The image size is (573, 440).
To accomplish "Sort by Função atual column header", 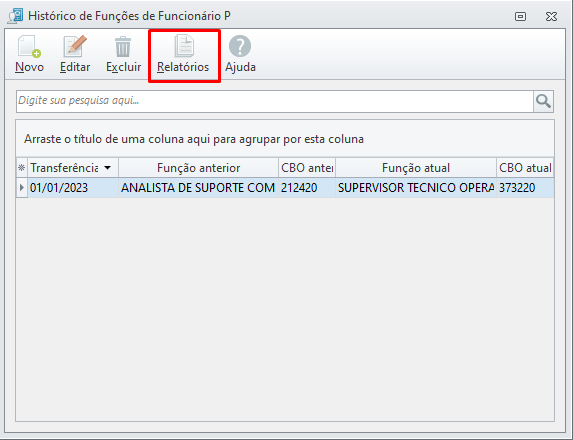I will click(x=416, y=168).
